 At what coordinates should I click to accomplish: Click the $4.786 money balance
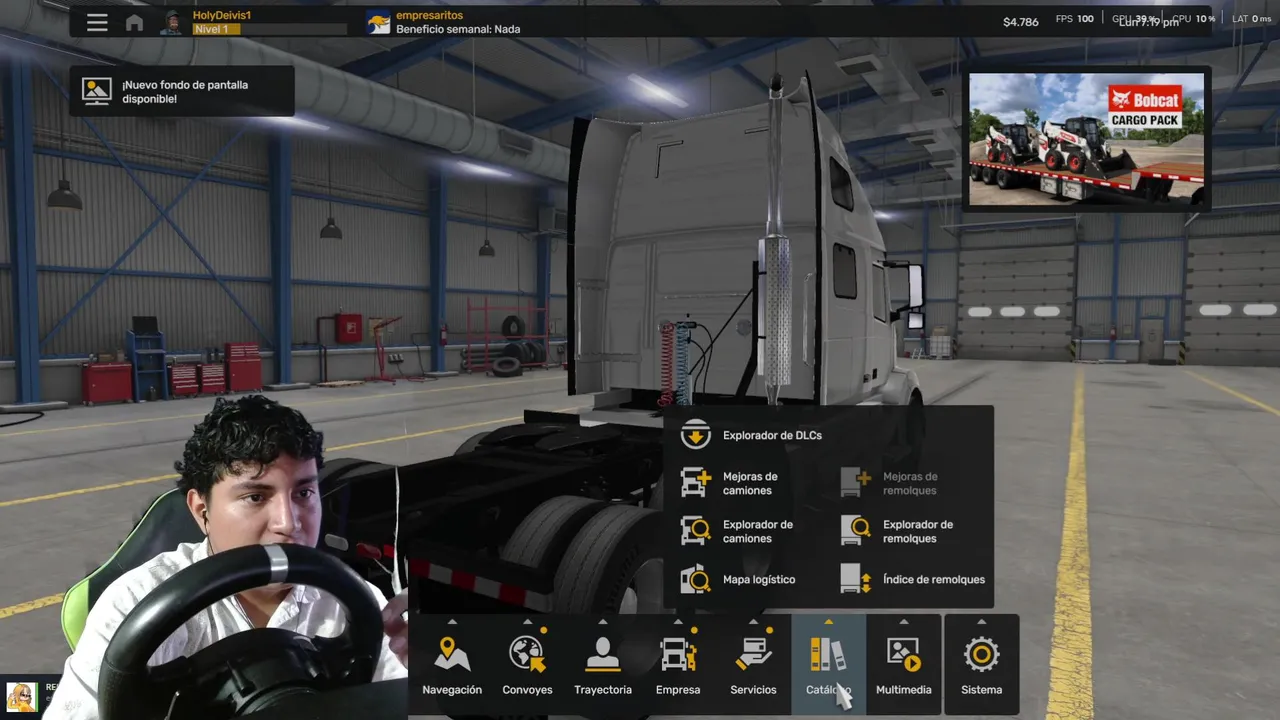coord(1020,22)
